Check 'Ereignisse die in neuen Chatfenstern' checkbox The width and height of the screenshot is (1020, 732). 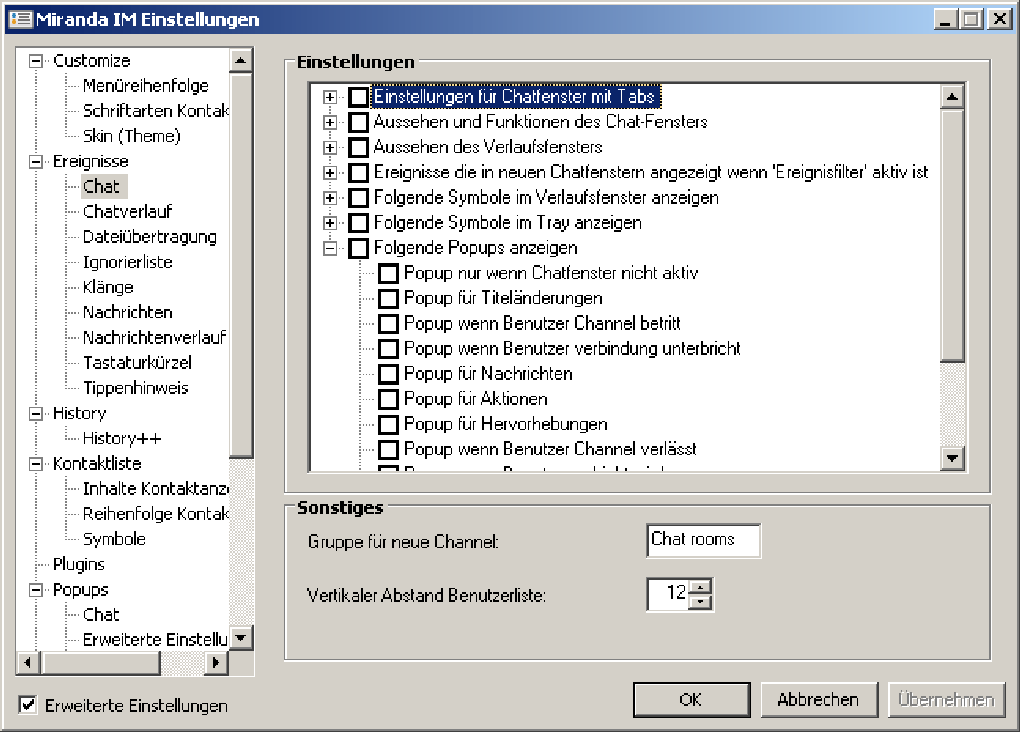click(x=358, y=172)
